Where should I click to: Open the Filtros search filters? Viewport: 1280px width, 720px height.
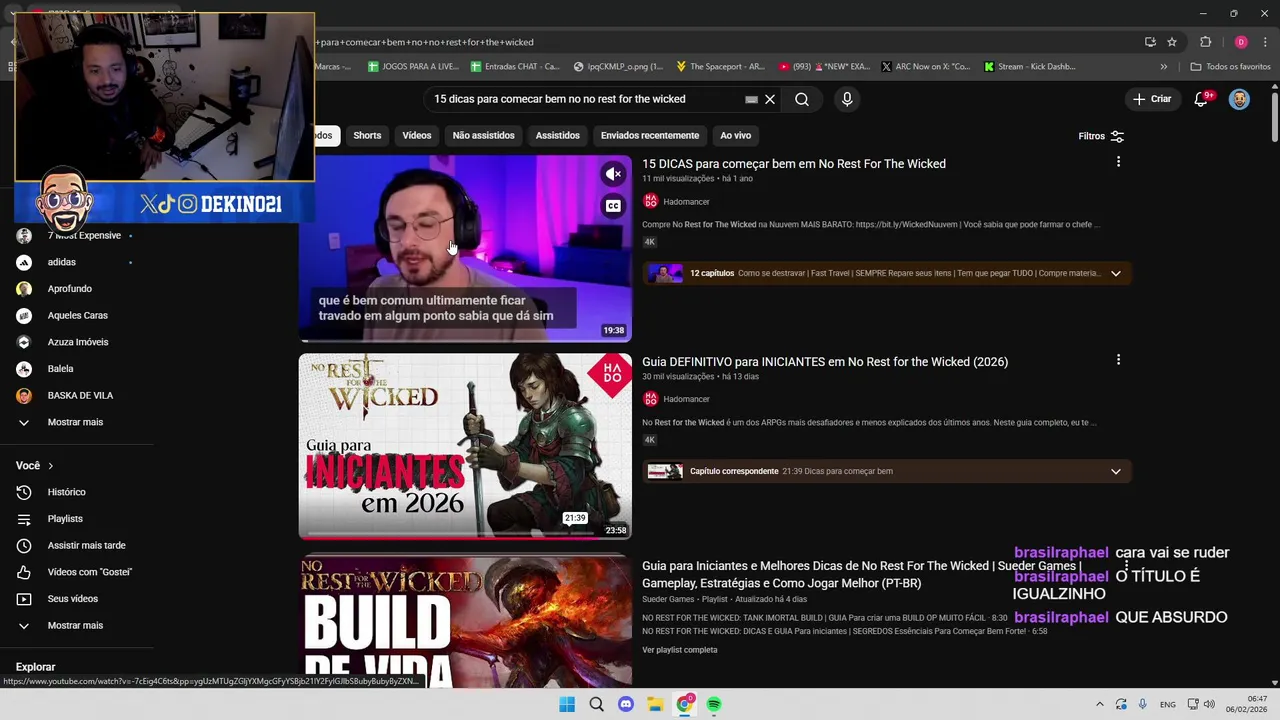1101,136
